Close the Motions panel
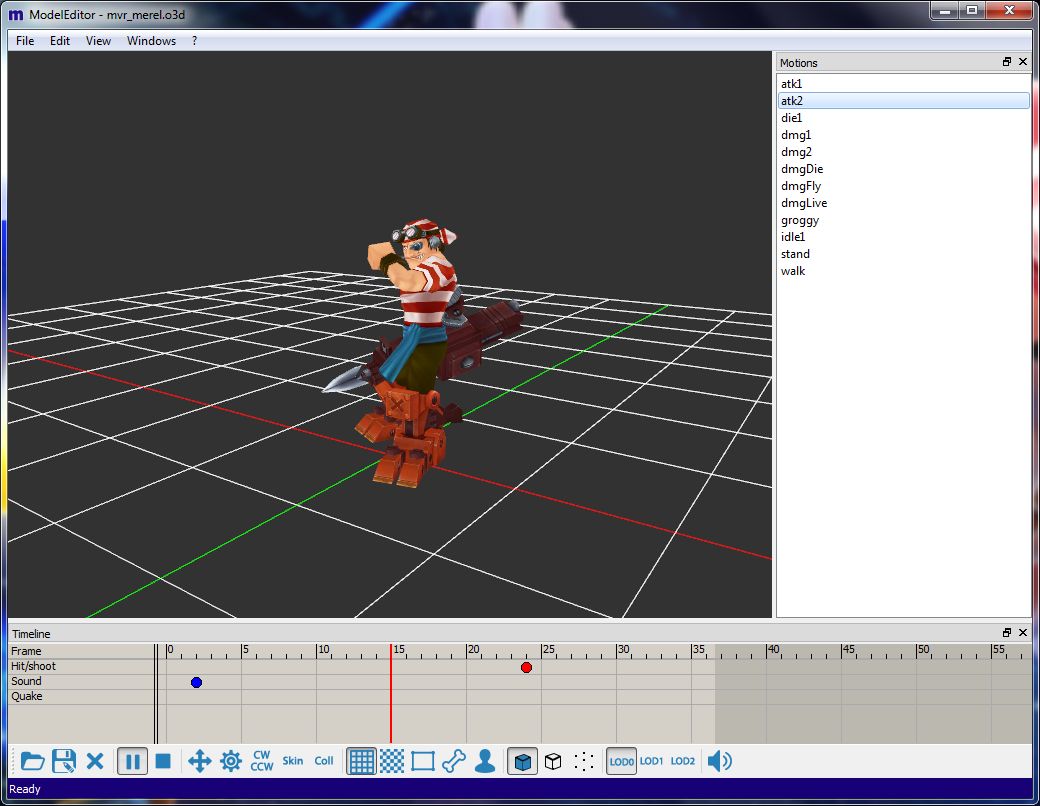Viewport: 1040px width, 806px height. tap(1023, 62)
